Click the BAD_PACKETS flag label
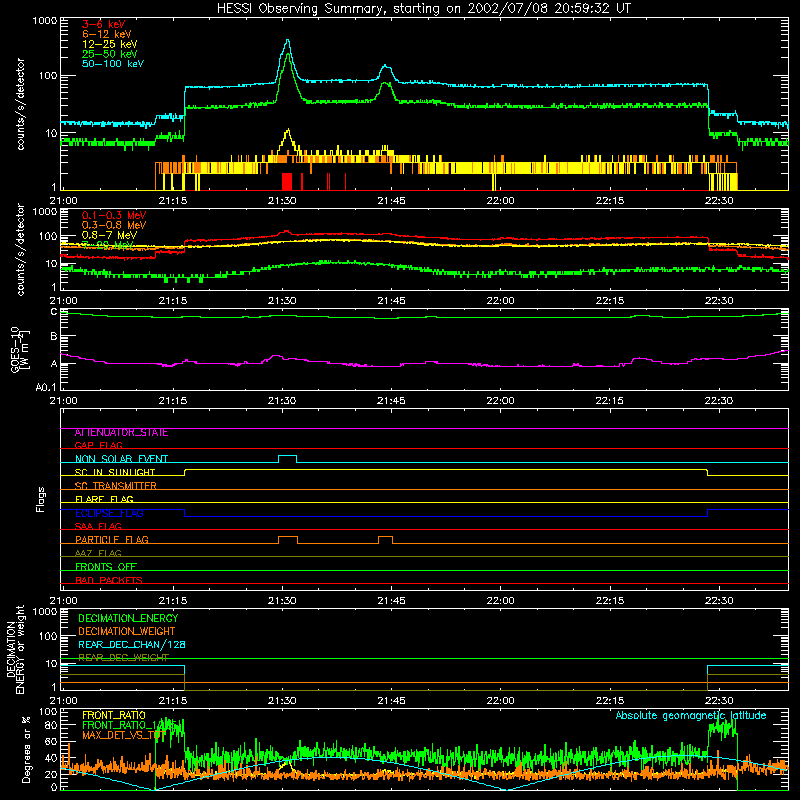Screen dimensions: 800x800 point(109,580)
